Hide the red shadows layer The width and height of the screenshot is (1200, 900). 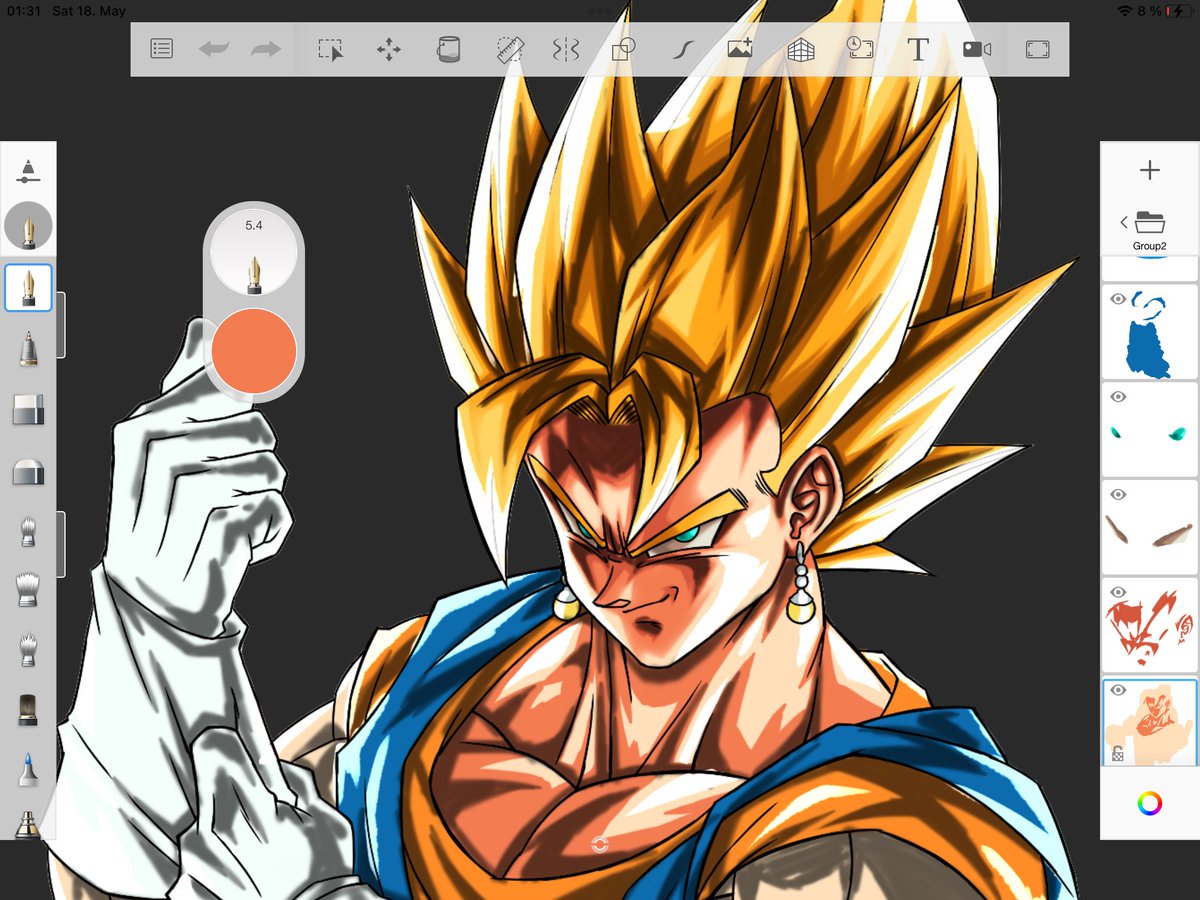click(1118, 592)
